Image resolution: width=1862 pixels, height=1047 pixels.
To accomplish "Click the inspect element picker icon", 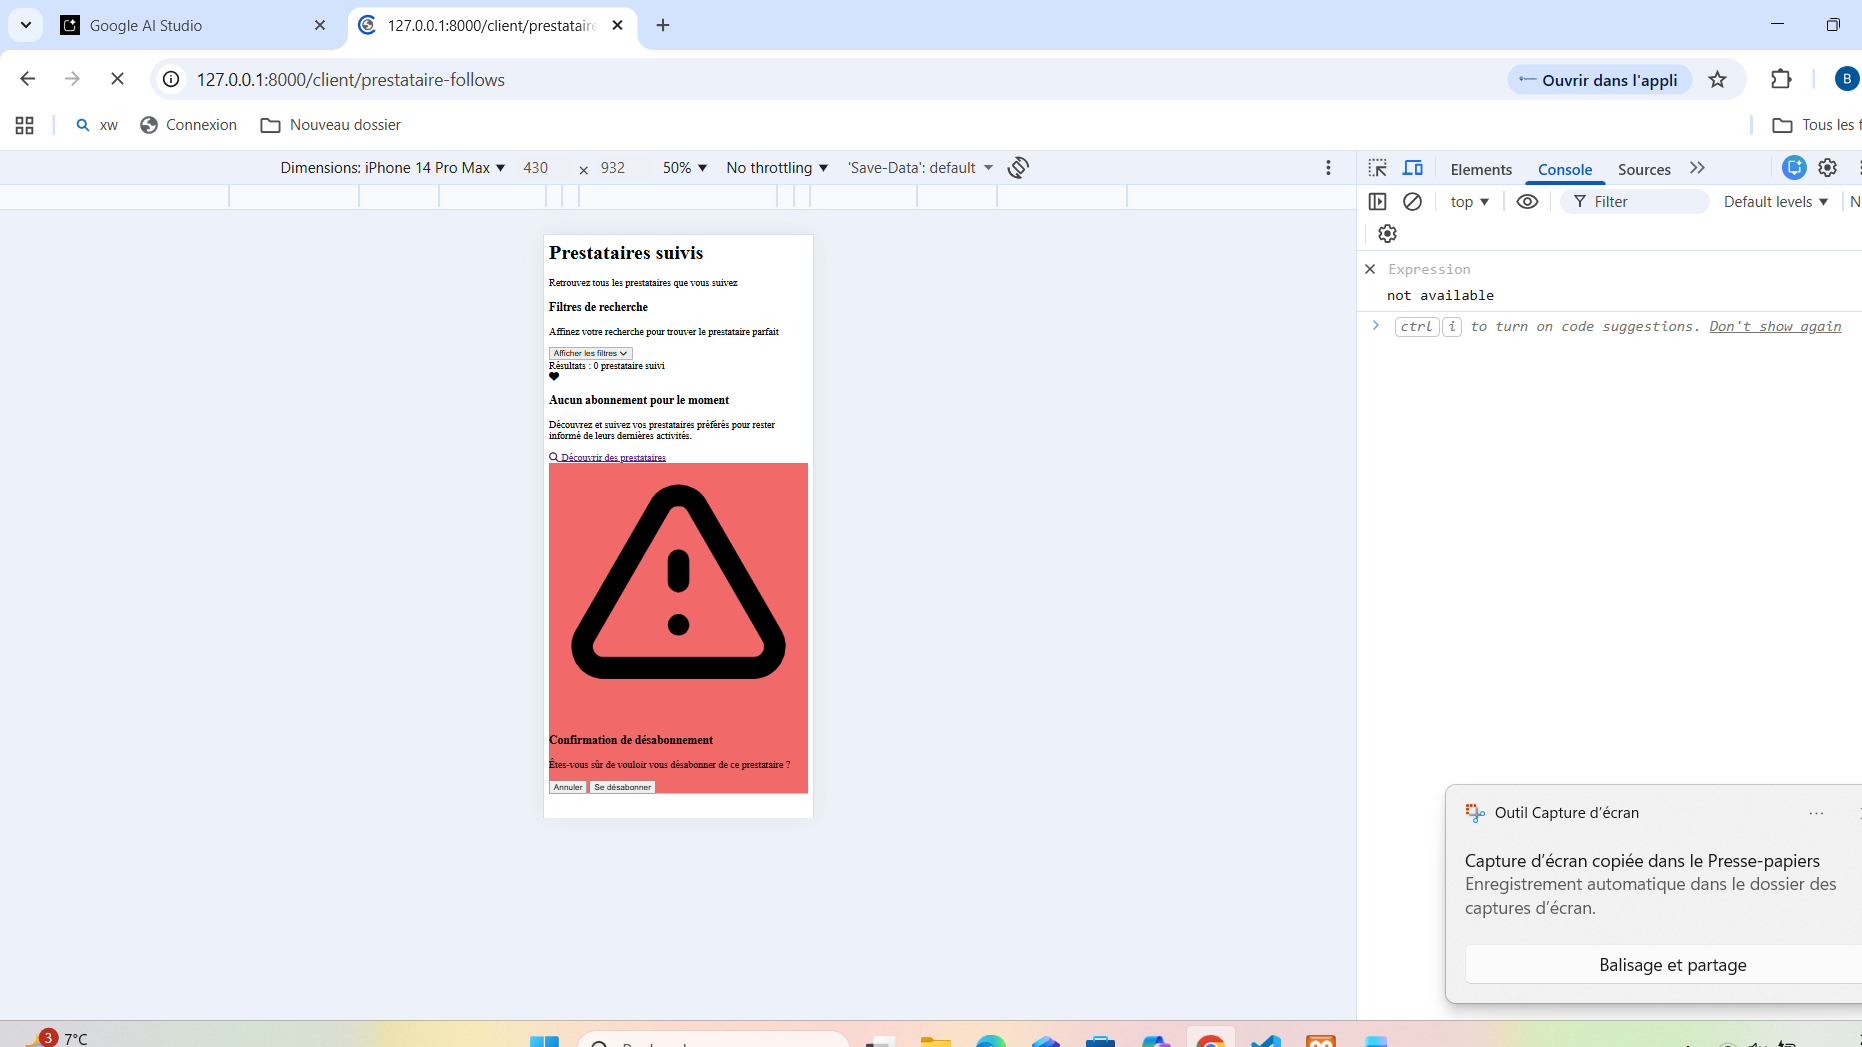I will [1378, 168].
